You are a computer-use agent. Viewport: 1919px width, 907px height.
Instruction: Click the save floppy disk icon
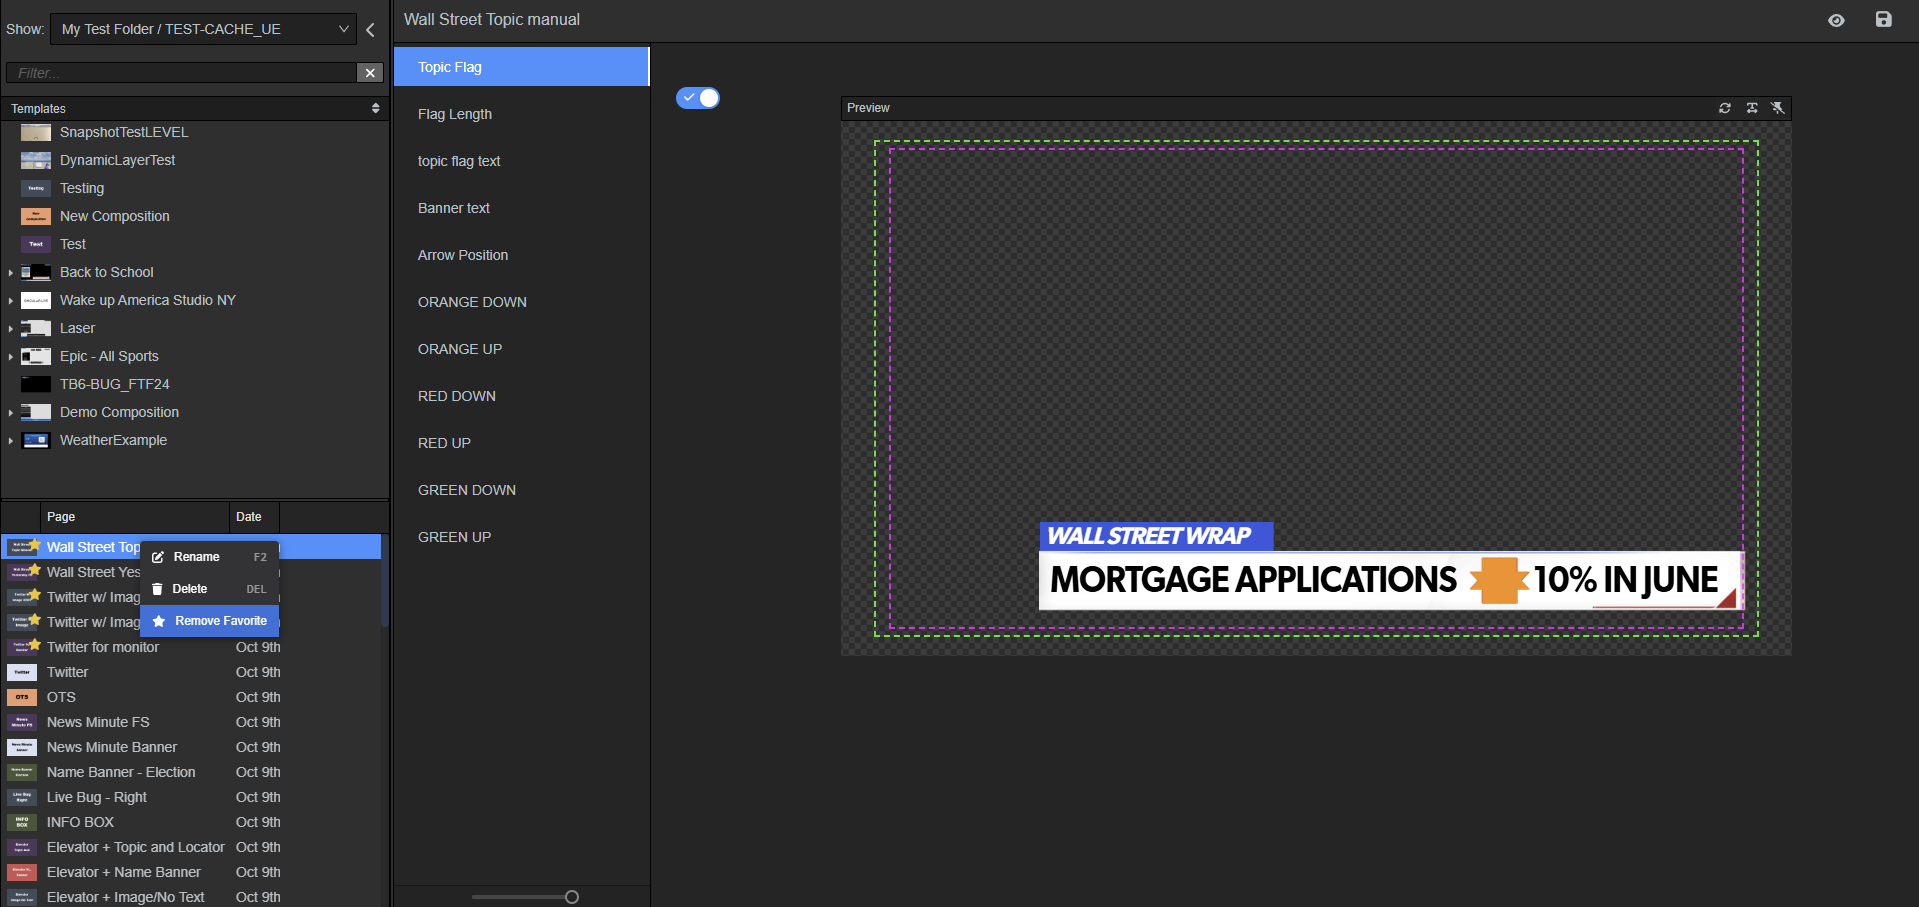tap(1883, 20)
